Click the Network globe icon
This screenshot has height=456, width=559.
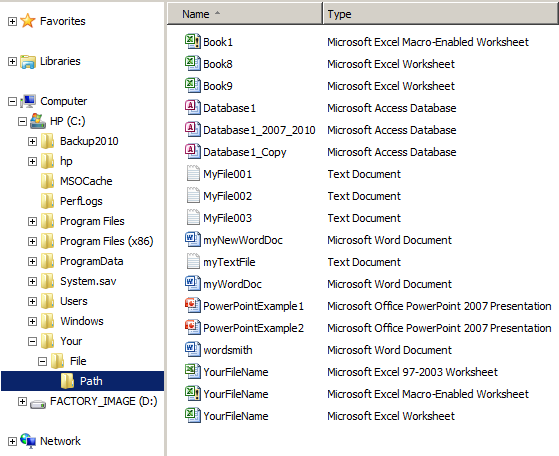point(28,441)
